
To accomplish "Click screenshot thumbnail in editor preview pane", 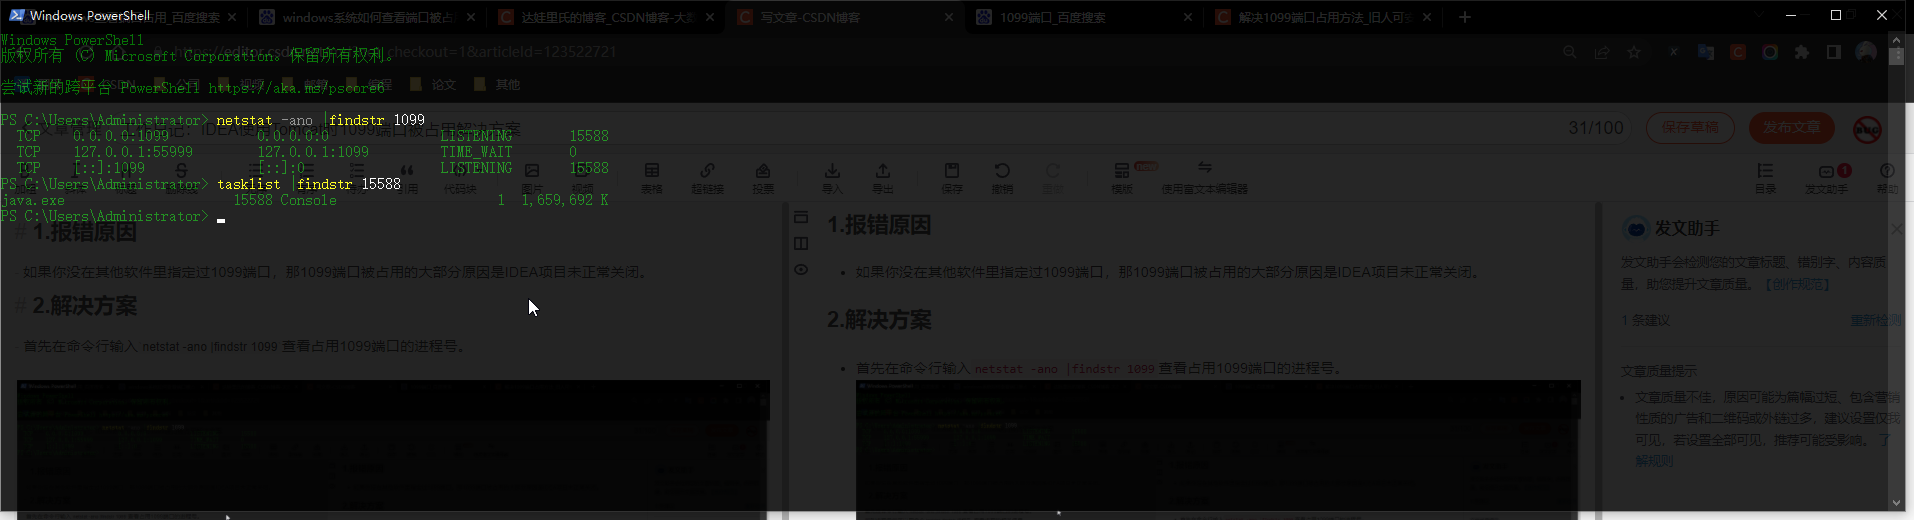I will (x=1217, y=448).
